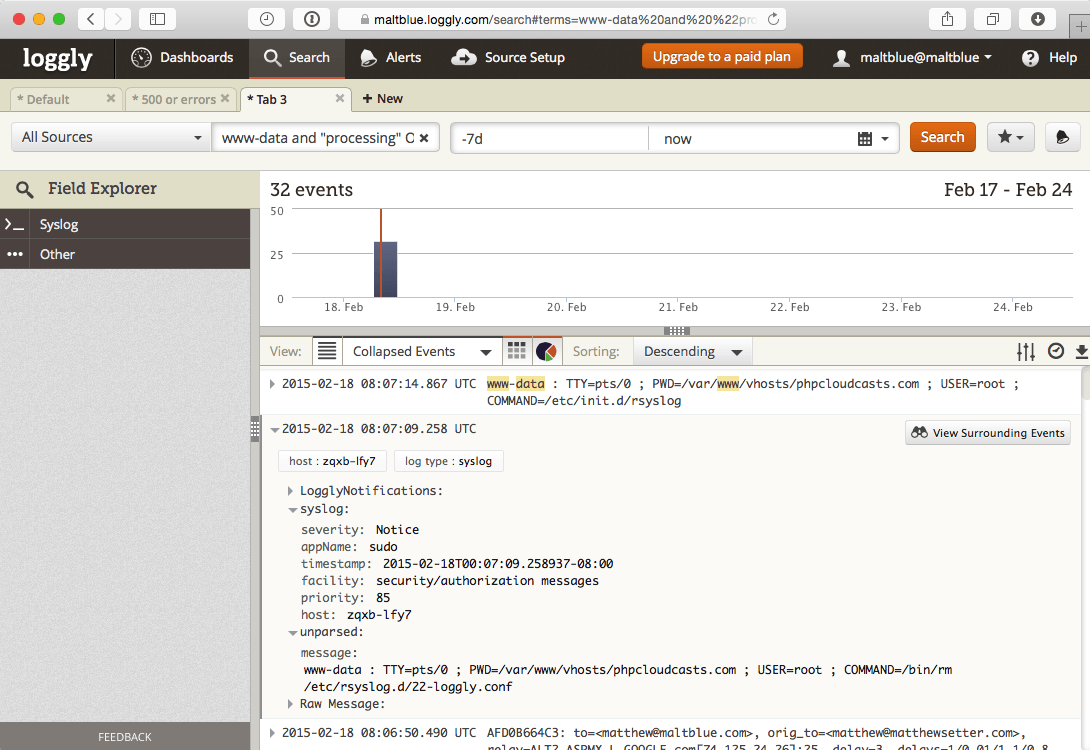Expand the 08:06:50.490 event

pos(272,733)
